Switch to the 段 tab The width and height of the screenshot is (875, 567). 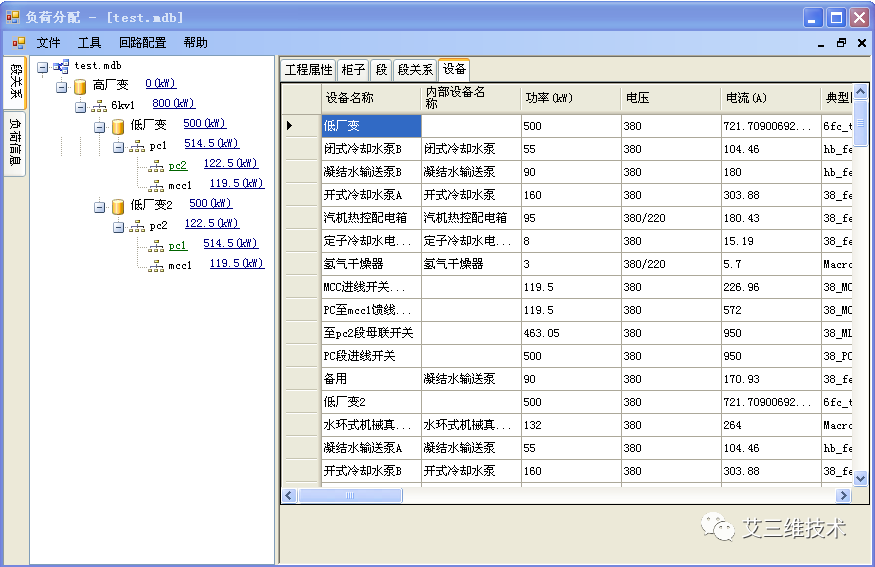coord(381,70)
